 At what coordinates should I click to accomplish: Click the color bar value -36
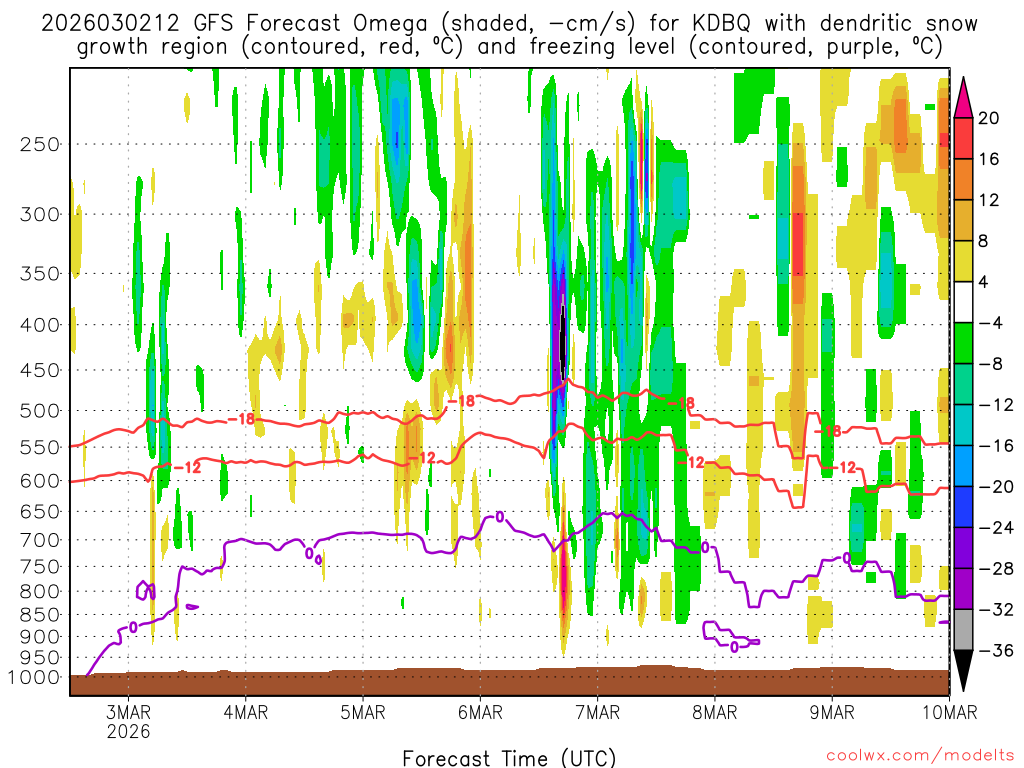(x=995, y=650)
